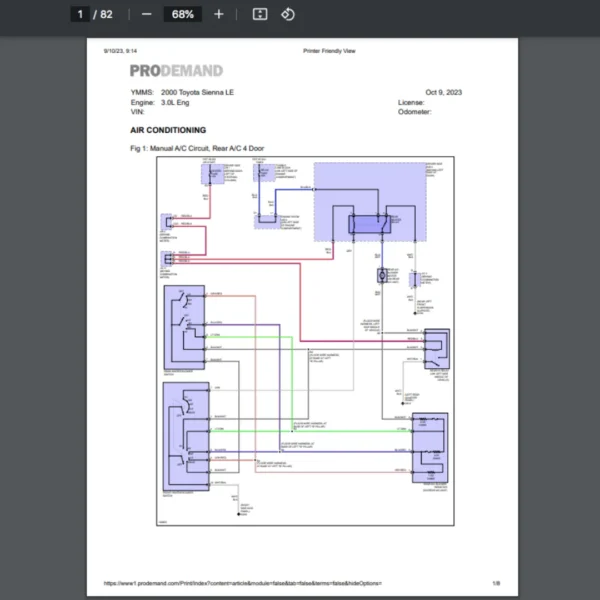
Task: Click the Printer Friendly View header text
Action: (329, 51)
